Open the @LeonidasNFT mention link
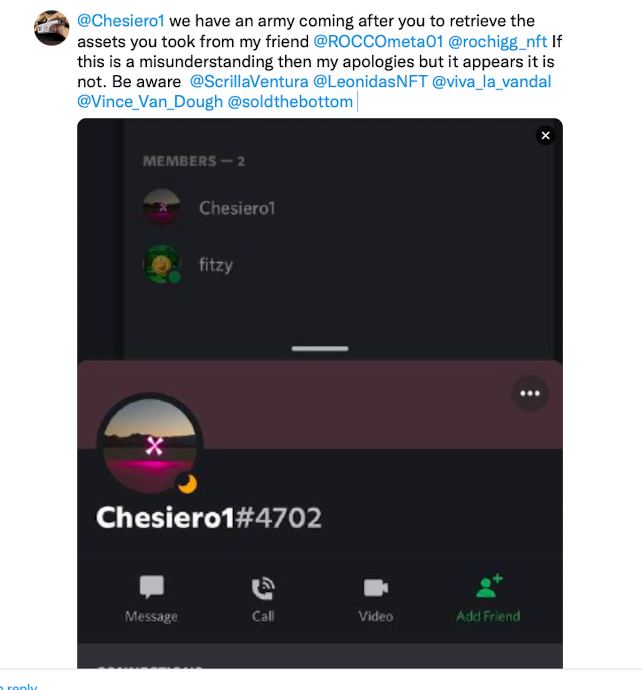 [x=370, y=81]
